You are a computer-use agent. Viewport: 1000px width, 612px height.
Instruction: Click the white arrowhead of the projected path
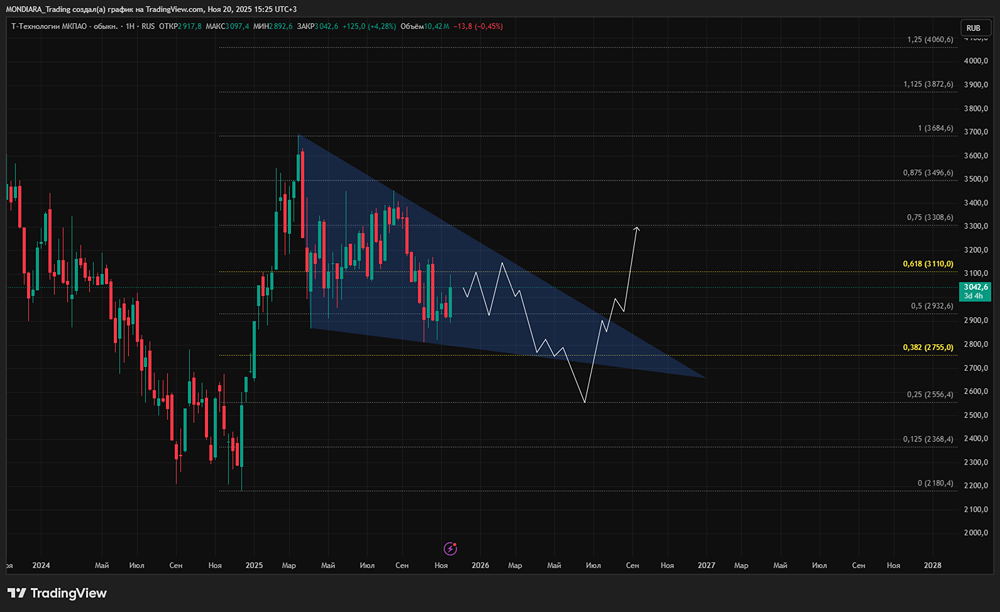pyautogui.click(x=636, y=229)
